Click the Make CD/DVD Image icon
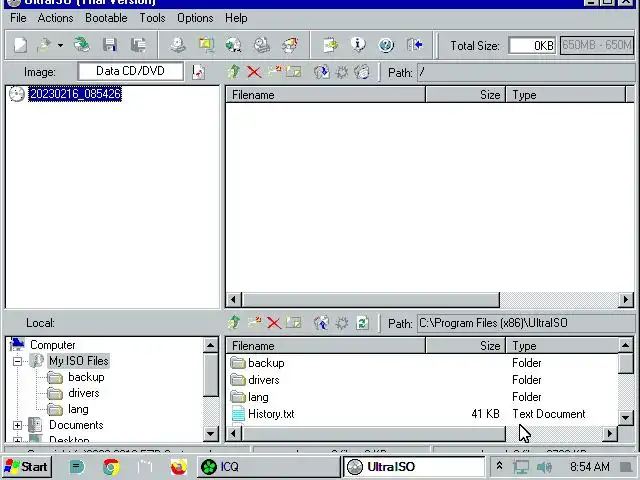640x480 pixels. [178, 45]
